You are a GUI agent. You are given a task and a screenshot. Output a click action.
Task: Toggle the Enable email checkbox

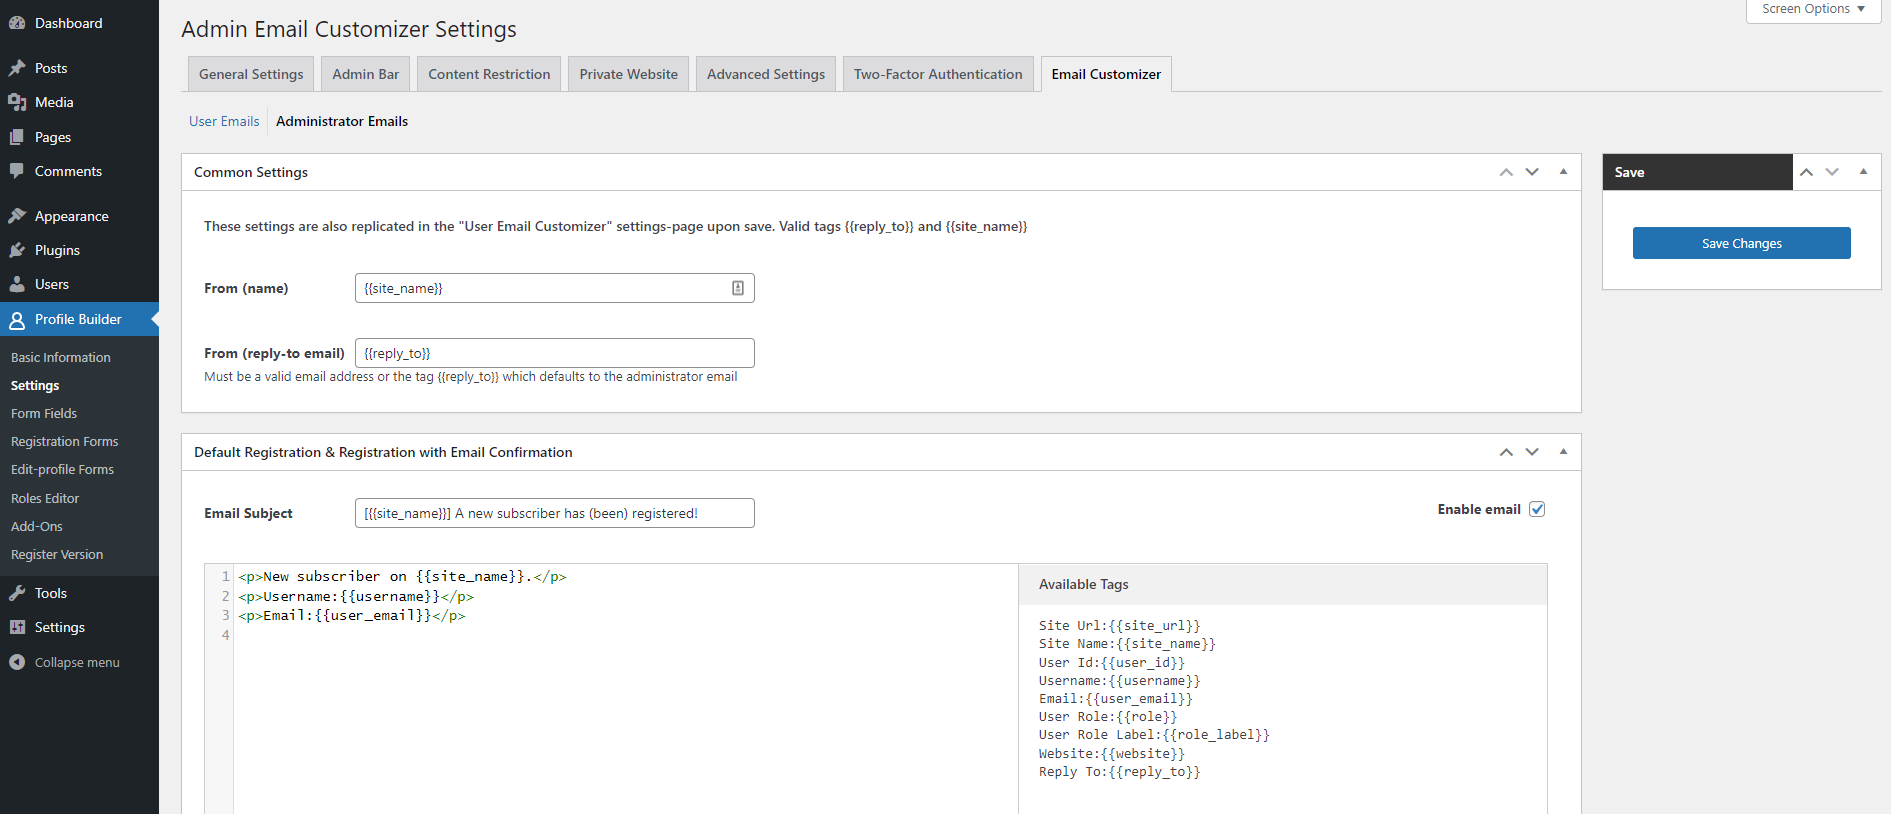[1537, 509]
